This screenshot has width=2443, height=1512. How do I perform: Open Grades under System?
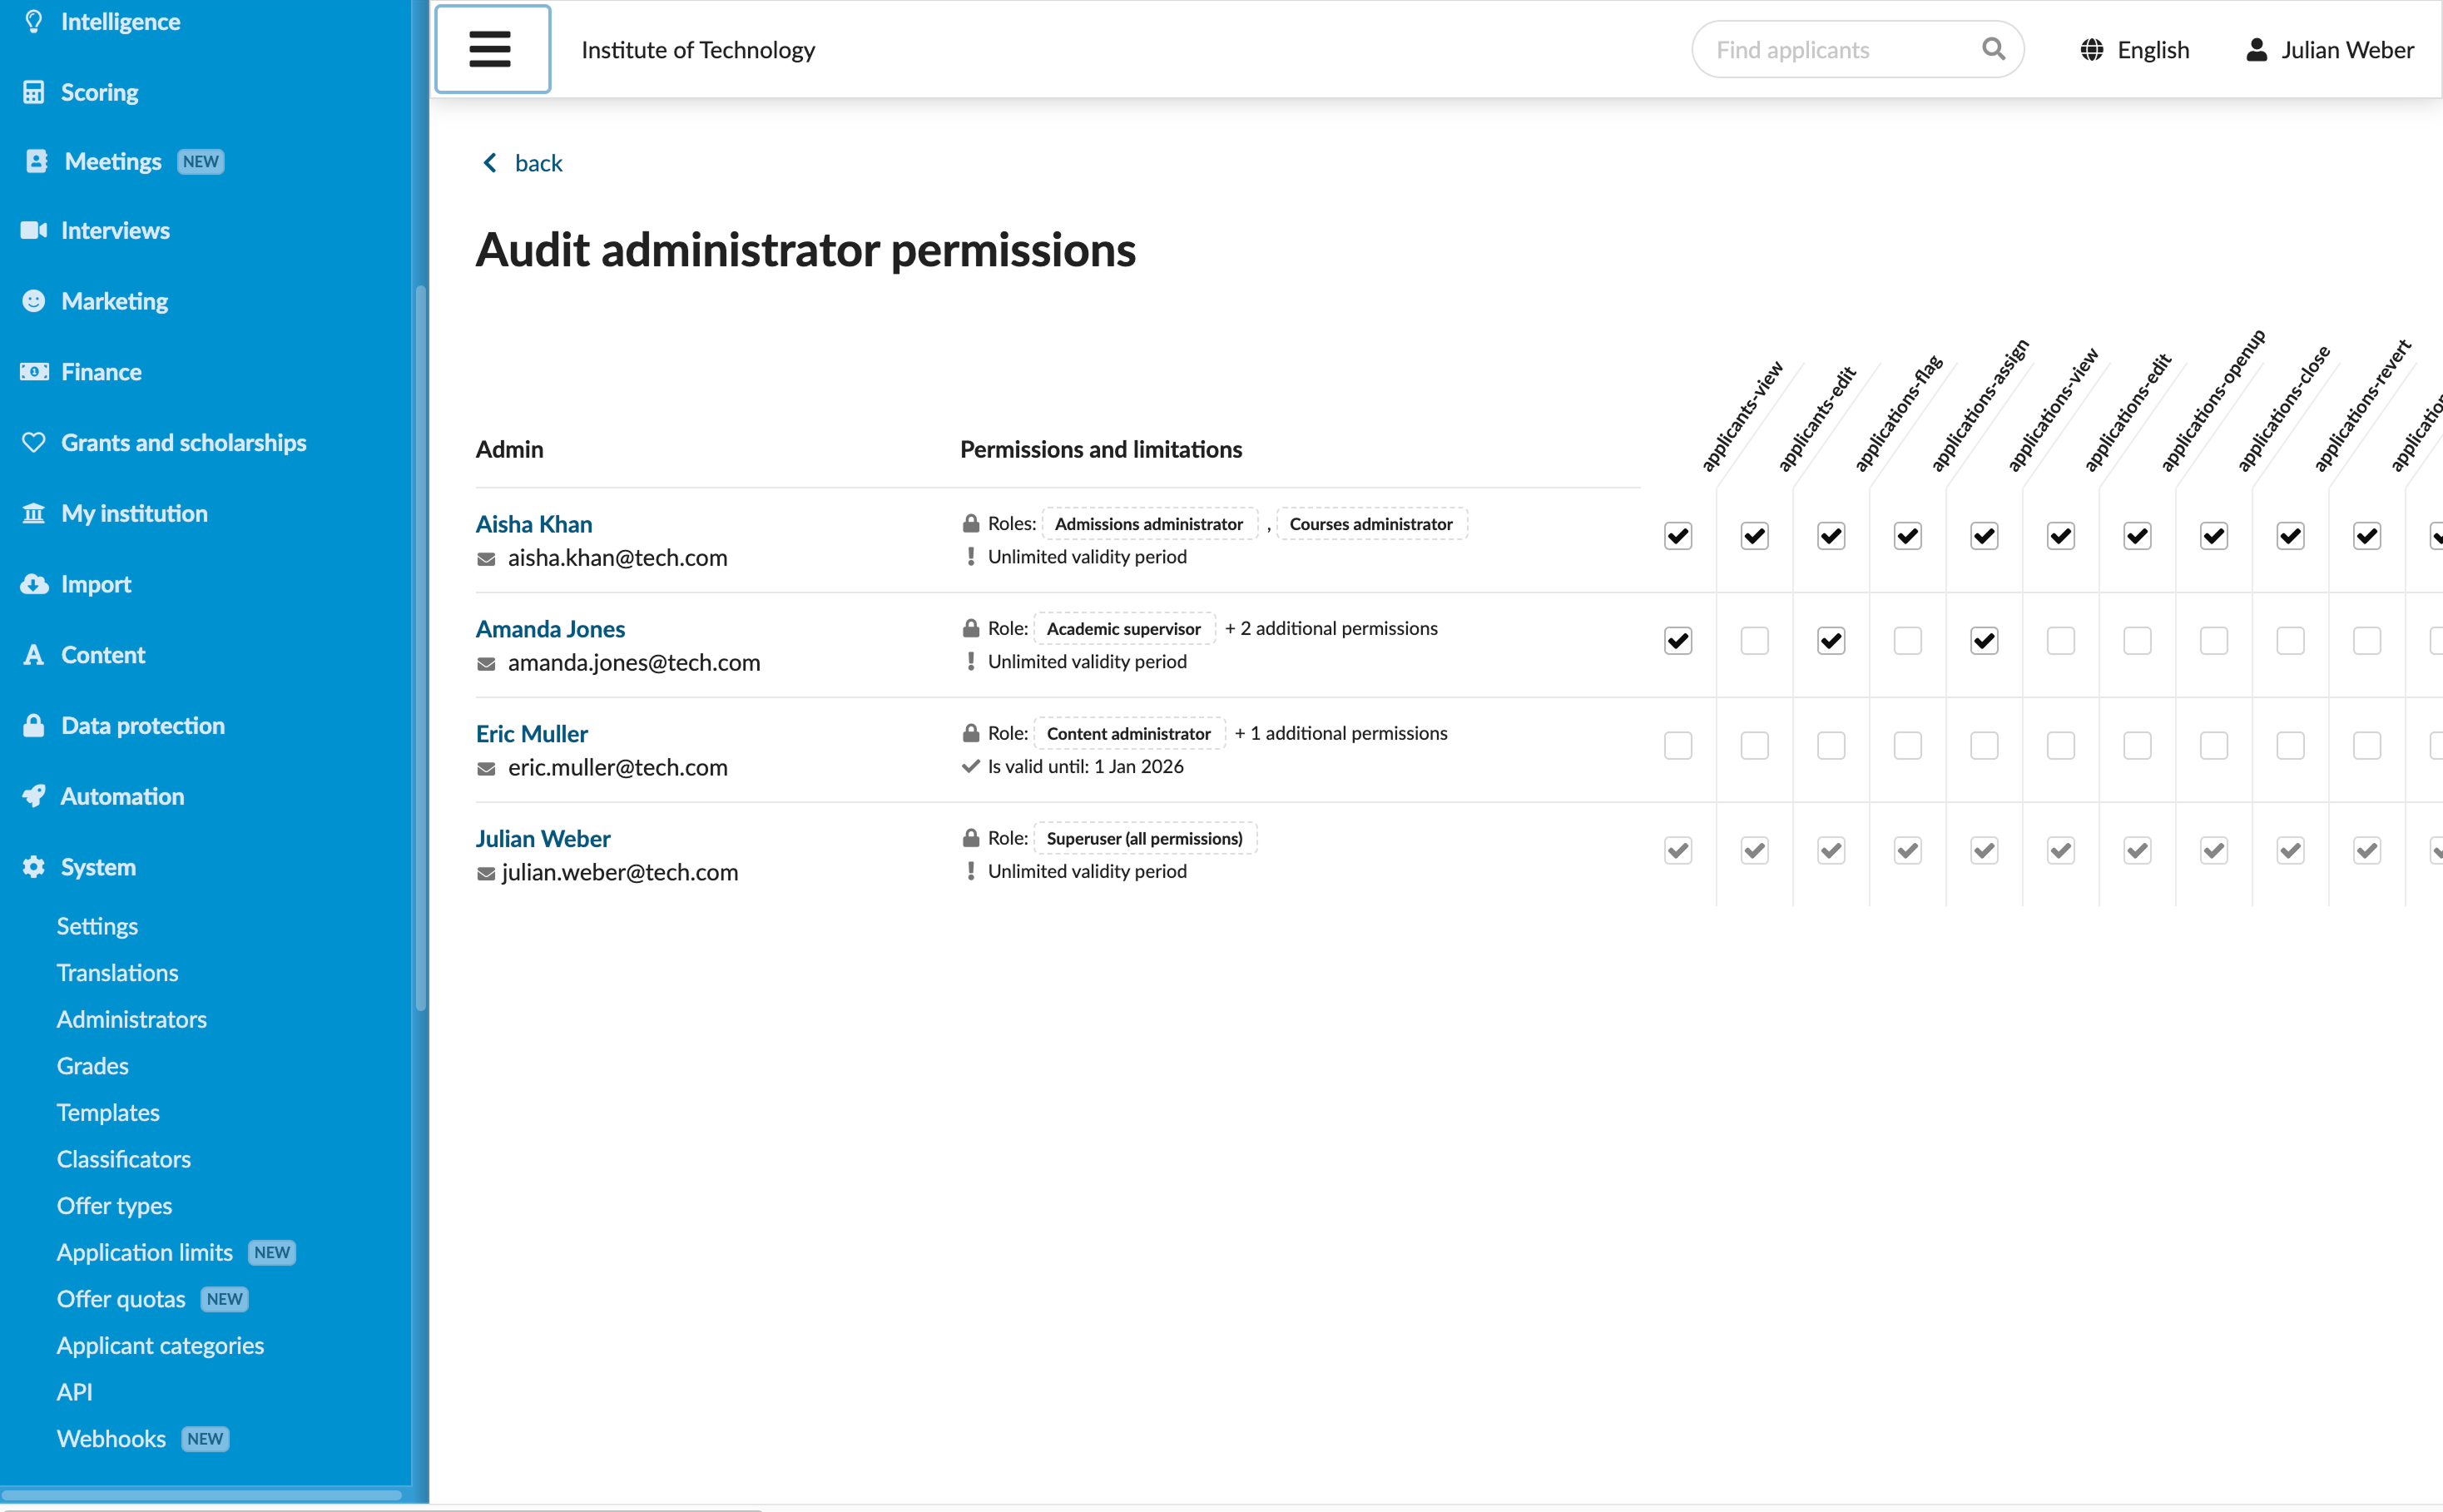pyautogui.click(x=93, y=1066)
